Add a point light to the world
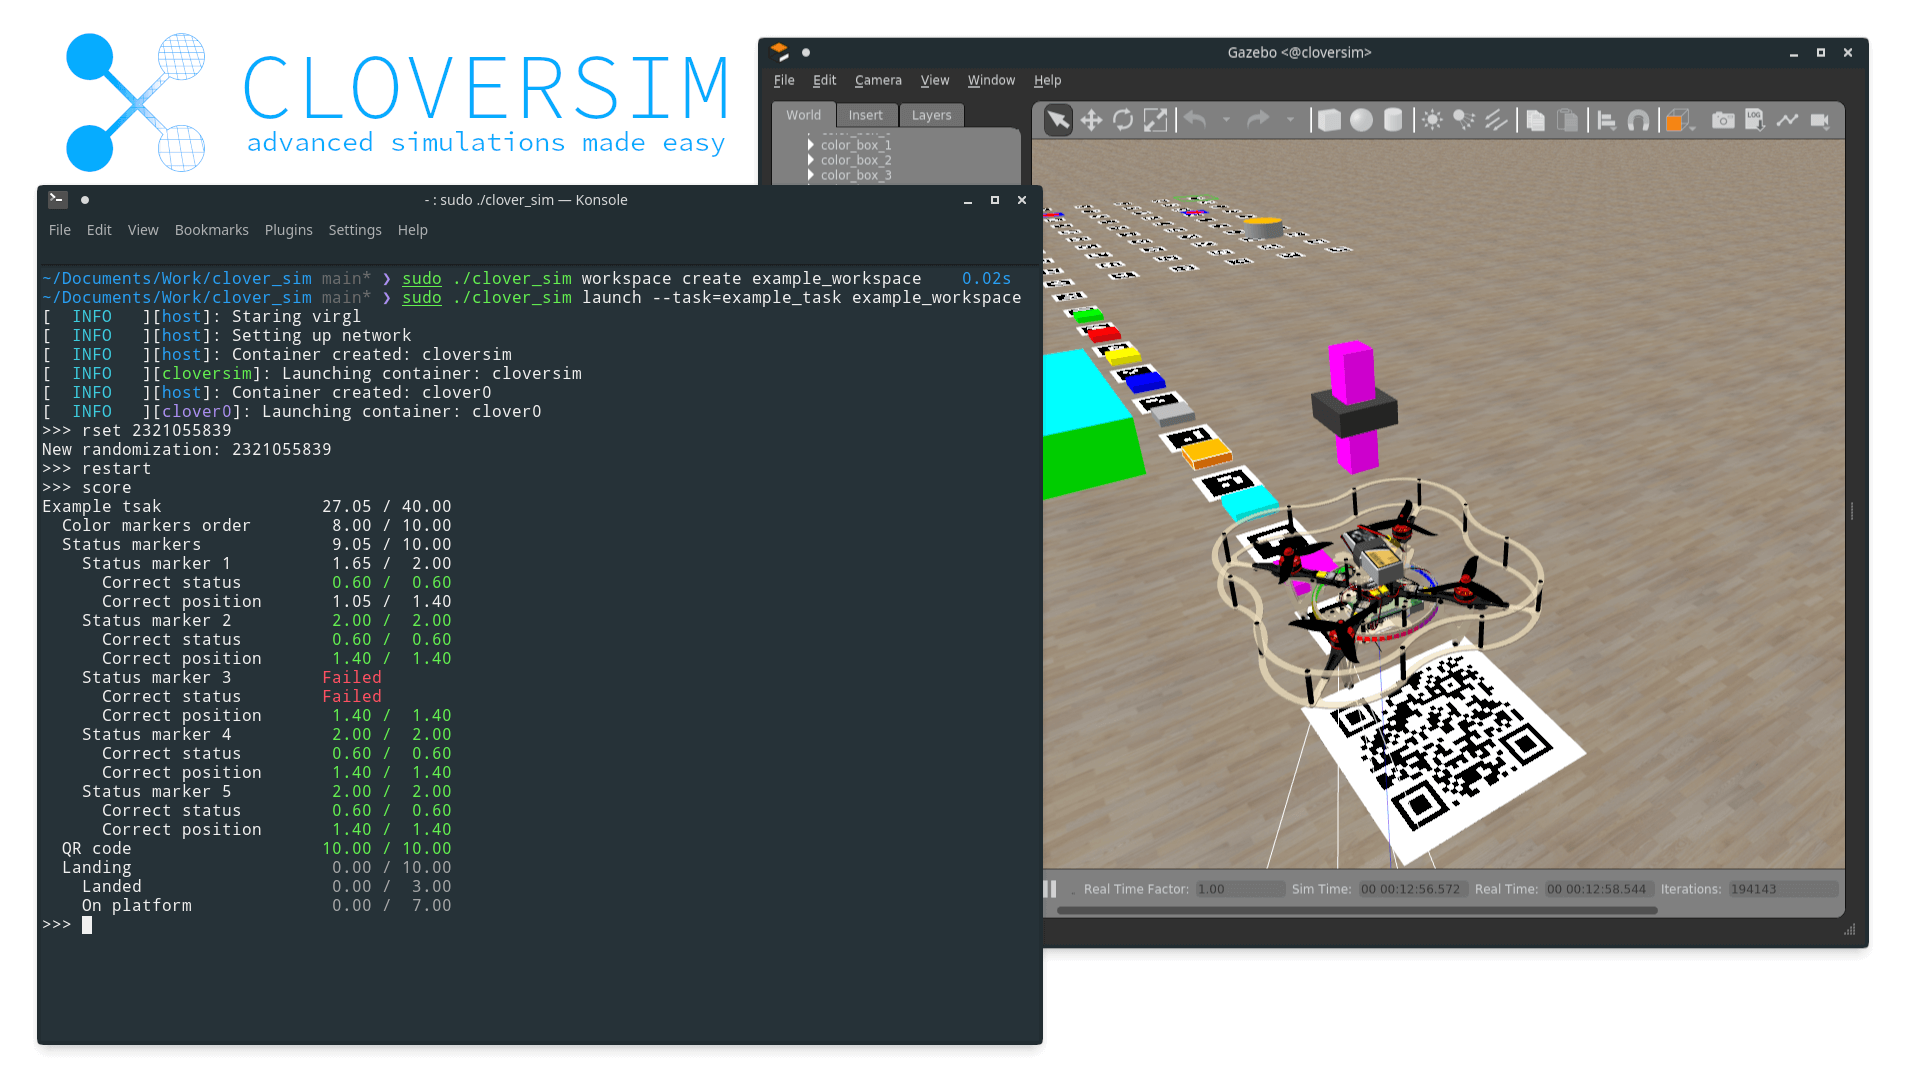 1431,120
